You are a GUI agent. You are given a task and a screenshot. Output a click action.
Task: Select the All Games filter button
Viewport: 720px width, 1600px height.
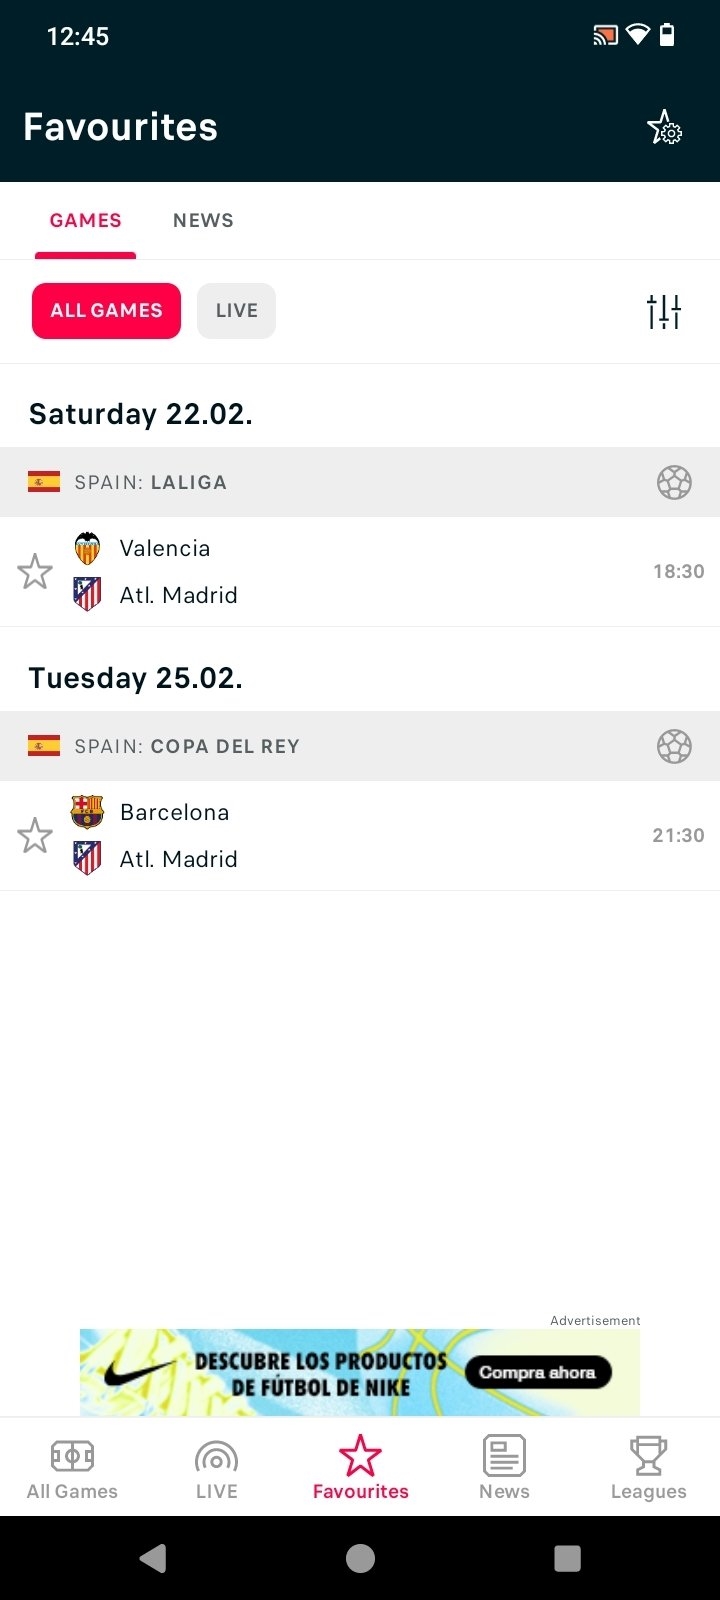(106, 311)
